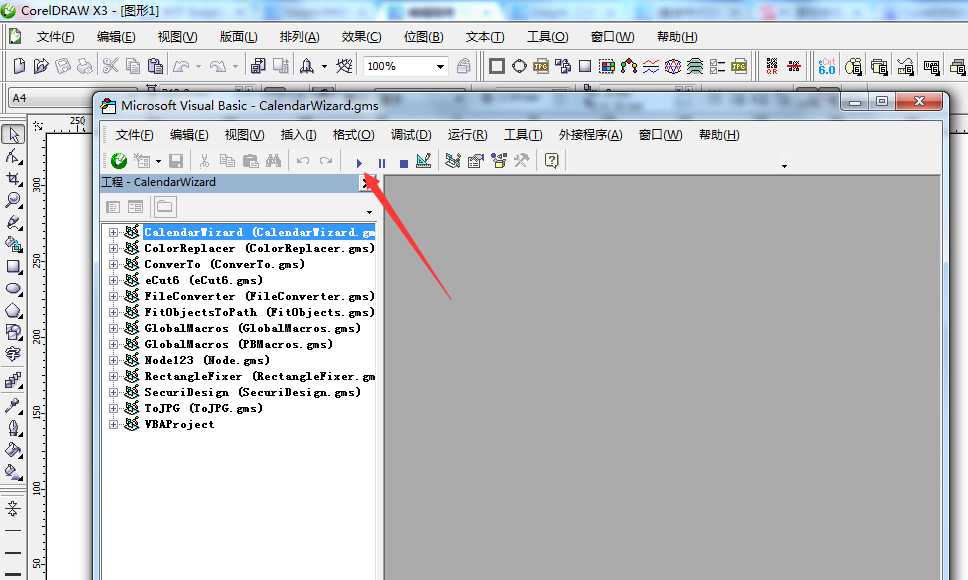Select the Crop tool in CorelDRAW toolbox

point(13,179)
